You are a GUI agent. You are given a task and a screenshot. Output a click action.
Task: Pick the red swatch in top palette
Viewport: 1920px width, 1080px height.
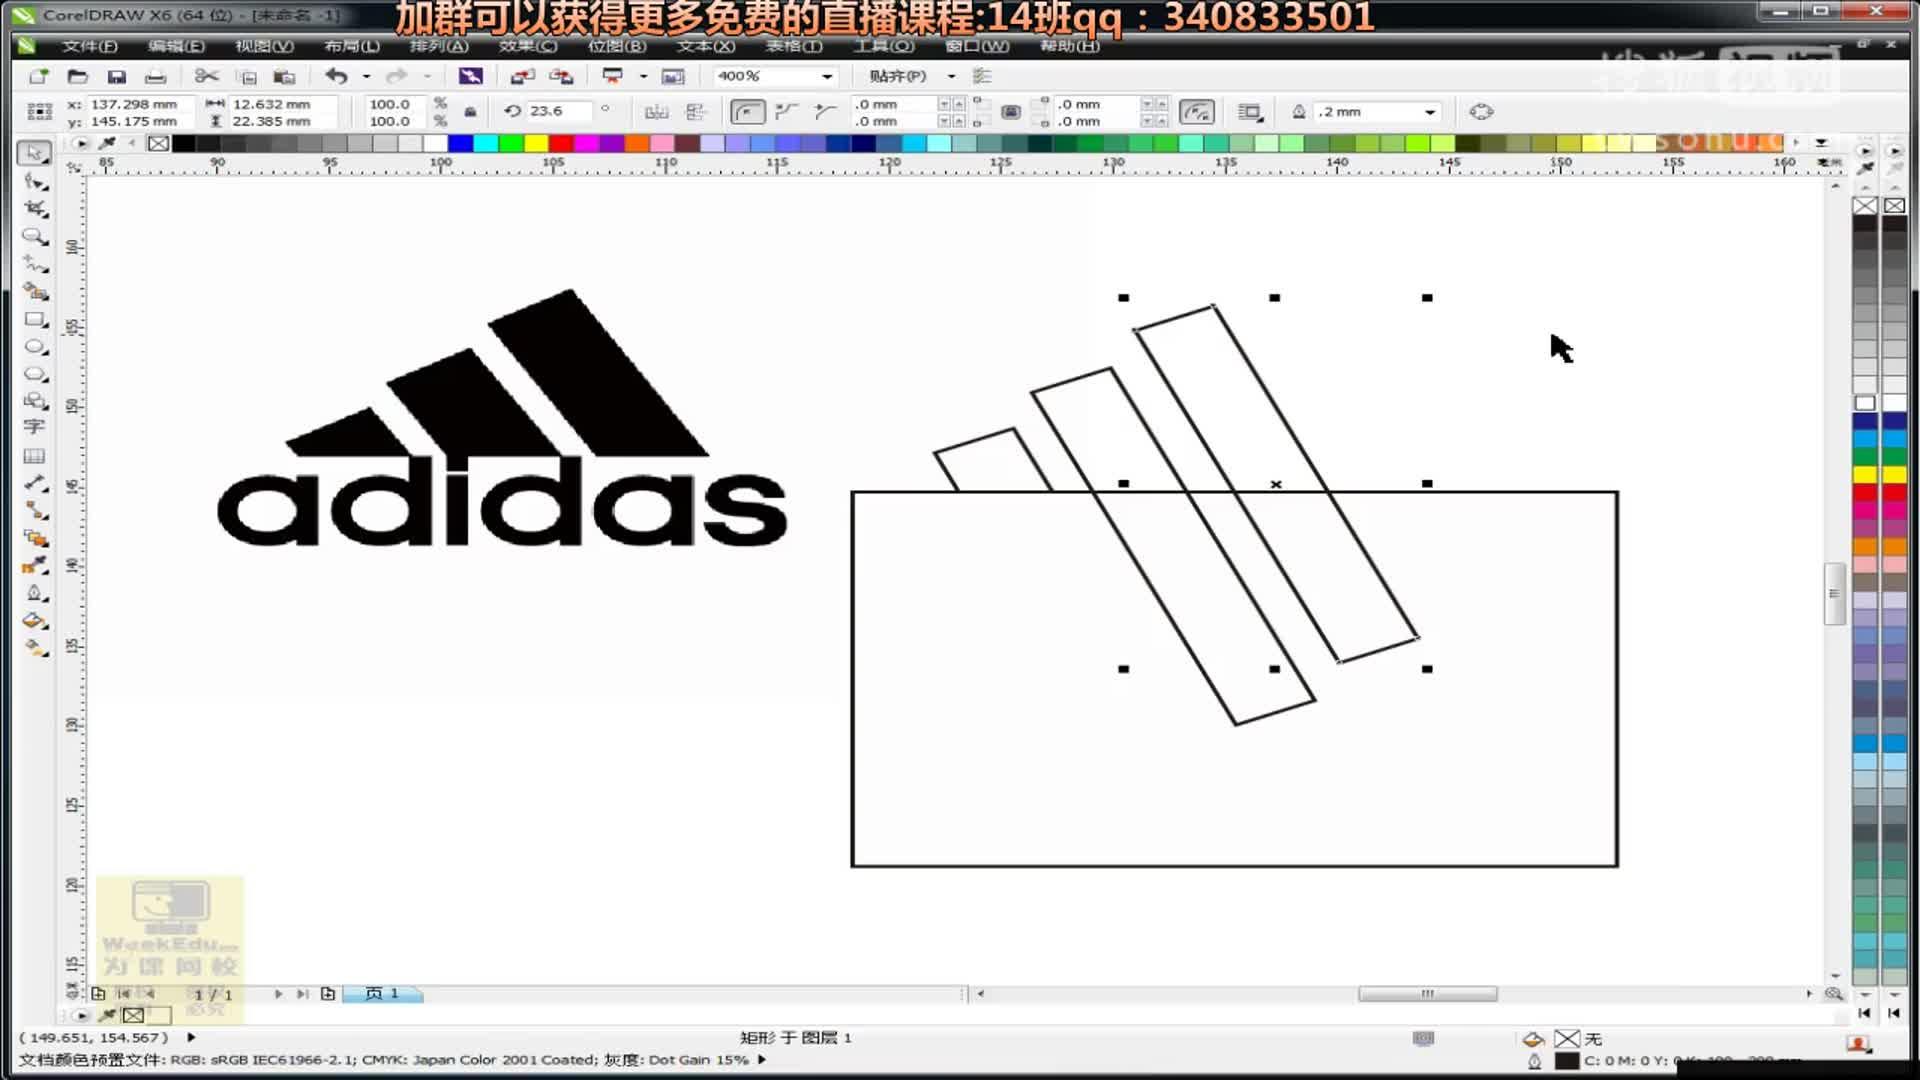(561, 143)
